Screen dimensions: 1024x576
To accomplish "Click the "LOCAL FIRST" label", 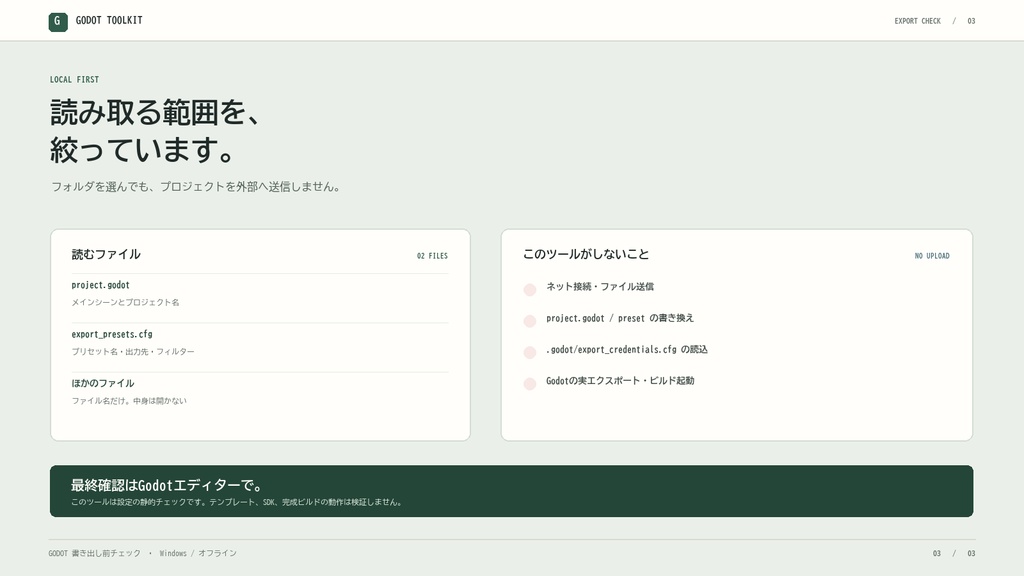I will point(74,80).
